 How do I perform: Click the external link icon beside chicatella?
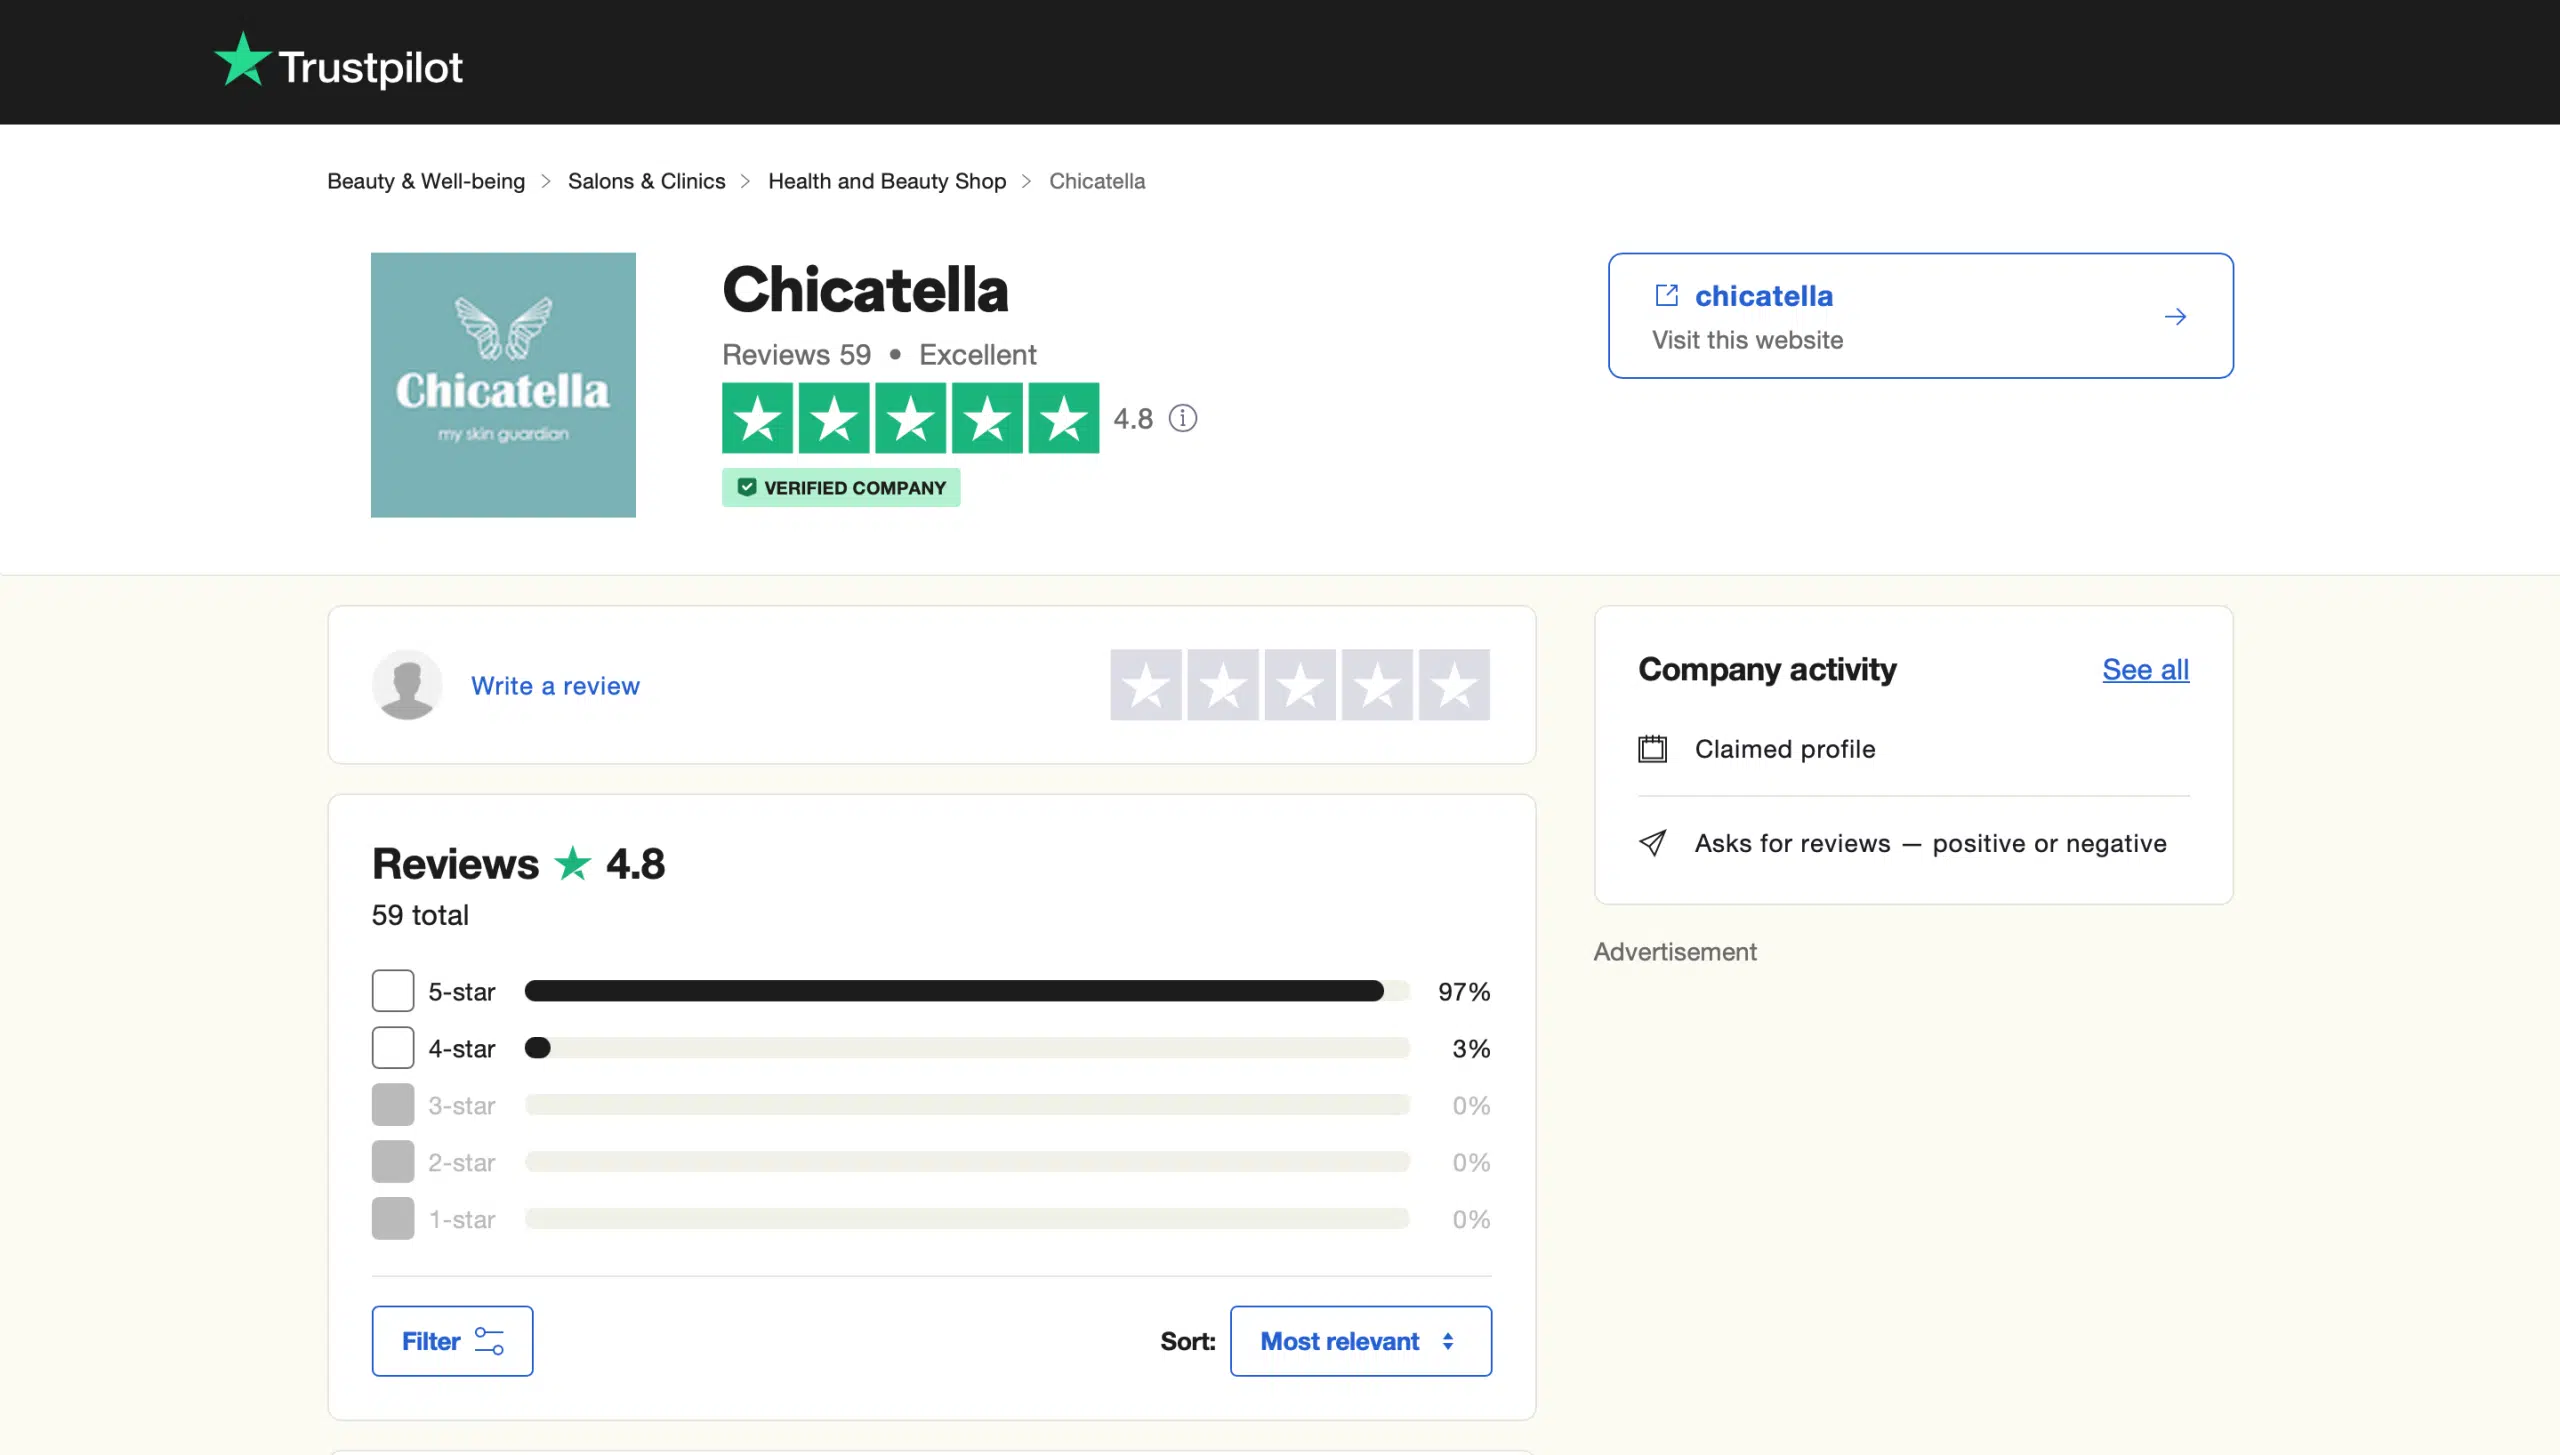pos(1666,295)
